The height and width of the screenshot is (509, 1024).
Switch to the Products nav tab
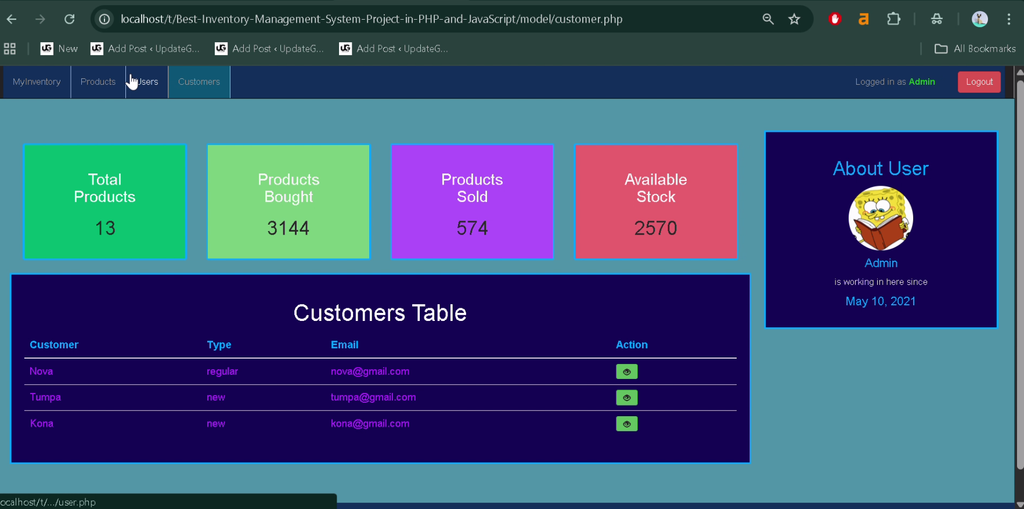pyautogui.click(x=98, y=82)
